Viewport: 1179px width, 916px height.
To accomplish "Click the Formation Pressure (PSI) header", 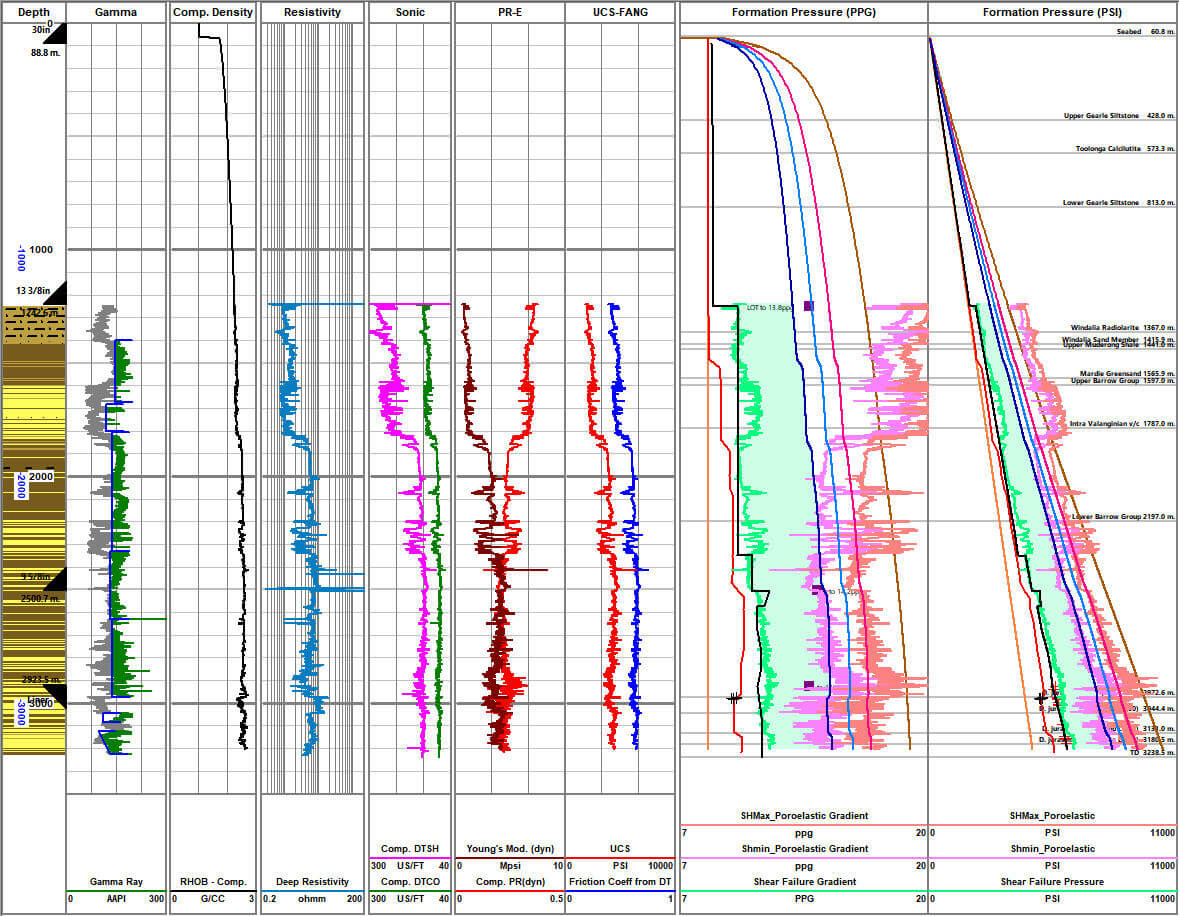I will point(1052,12).
